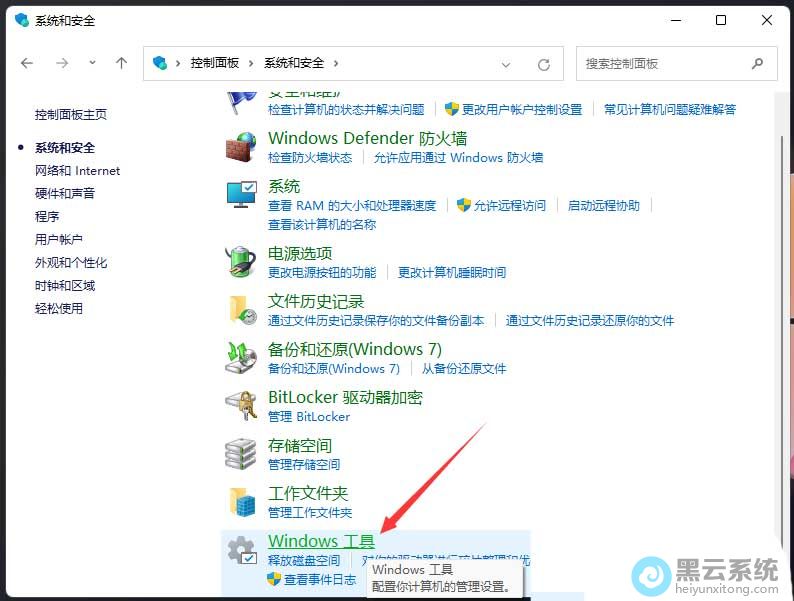The height and width of the screenshot is (601, 794).
Task: Open 轻松使用 category in sidebar
Action: pos(59,308)
